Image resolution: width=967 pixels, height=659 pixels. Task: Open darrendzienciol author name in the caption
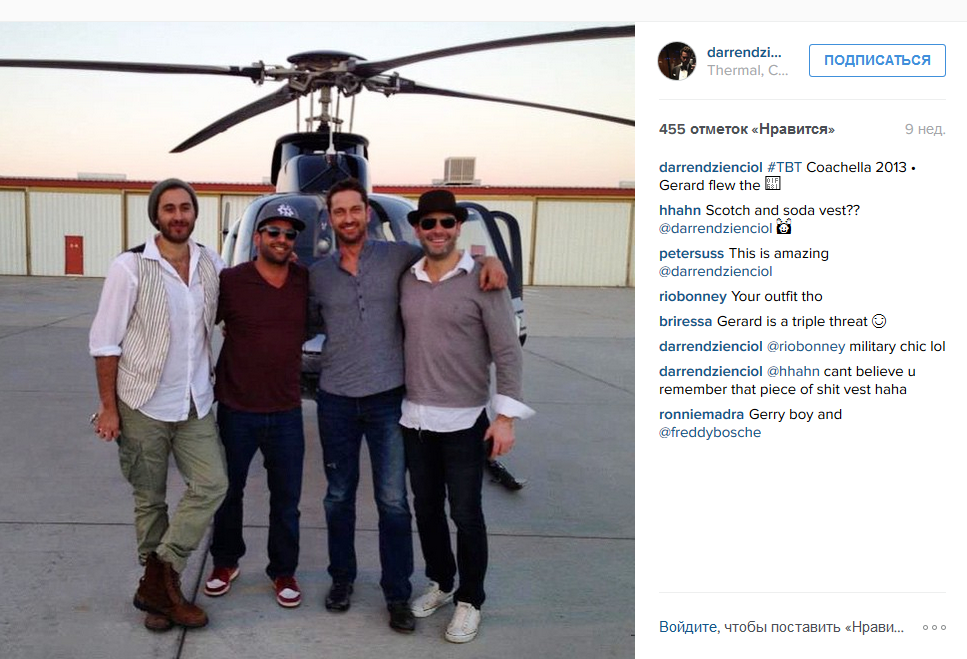(710, 167)
